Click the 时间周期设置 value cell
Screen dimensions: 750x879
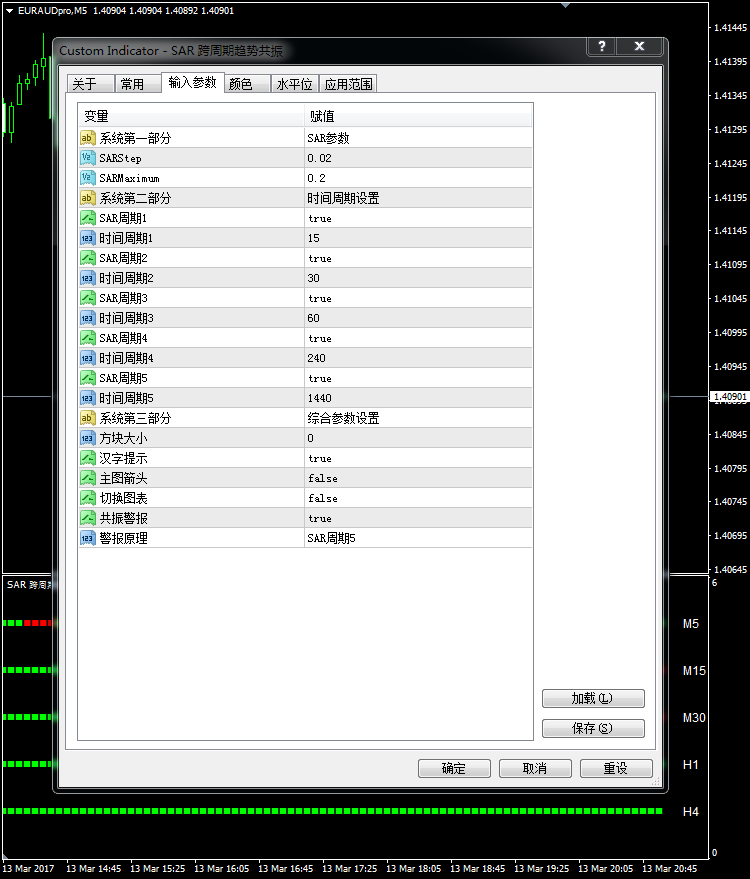click(418, 198)
